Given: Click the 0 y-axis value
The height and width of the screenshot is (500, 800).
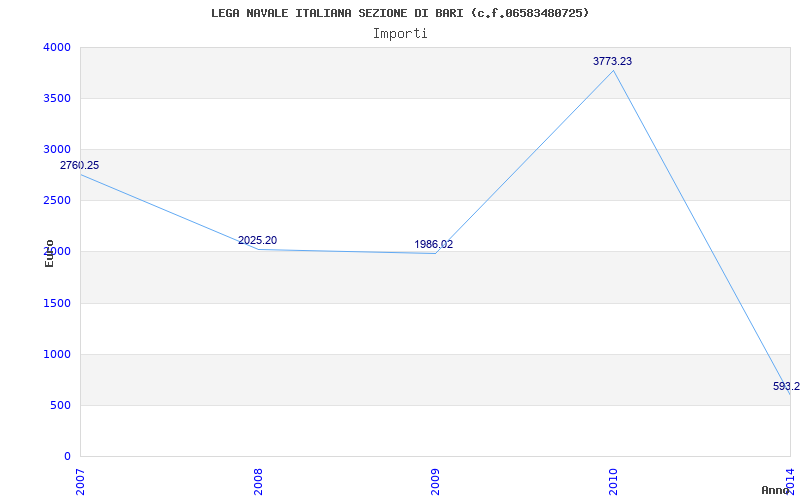Looking at the screenshot, I should point(68,456).
